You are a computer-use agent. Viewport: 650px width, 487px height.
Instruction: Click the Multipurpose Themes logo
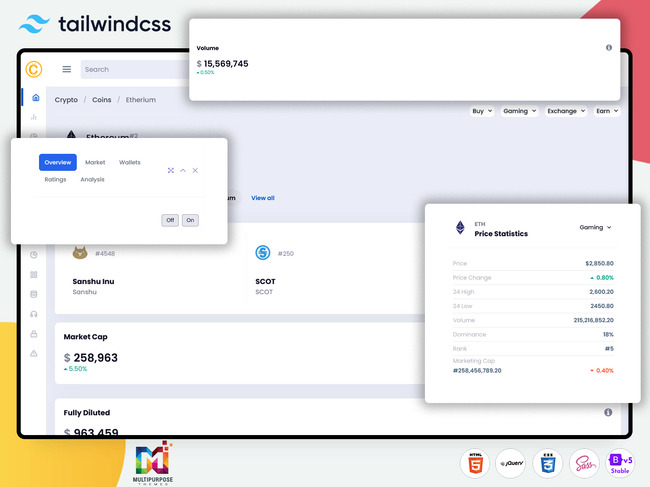[153, 463]
